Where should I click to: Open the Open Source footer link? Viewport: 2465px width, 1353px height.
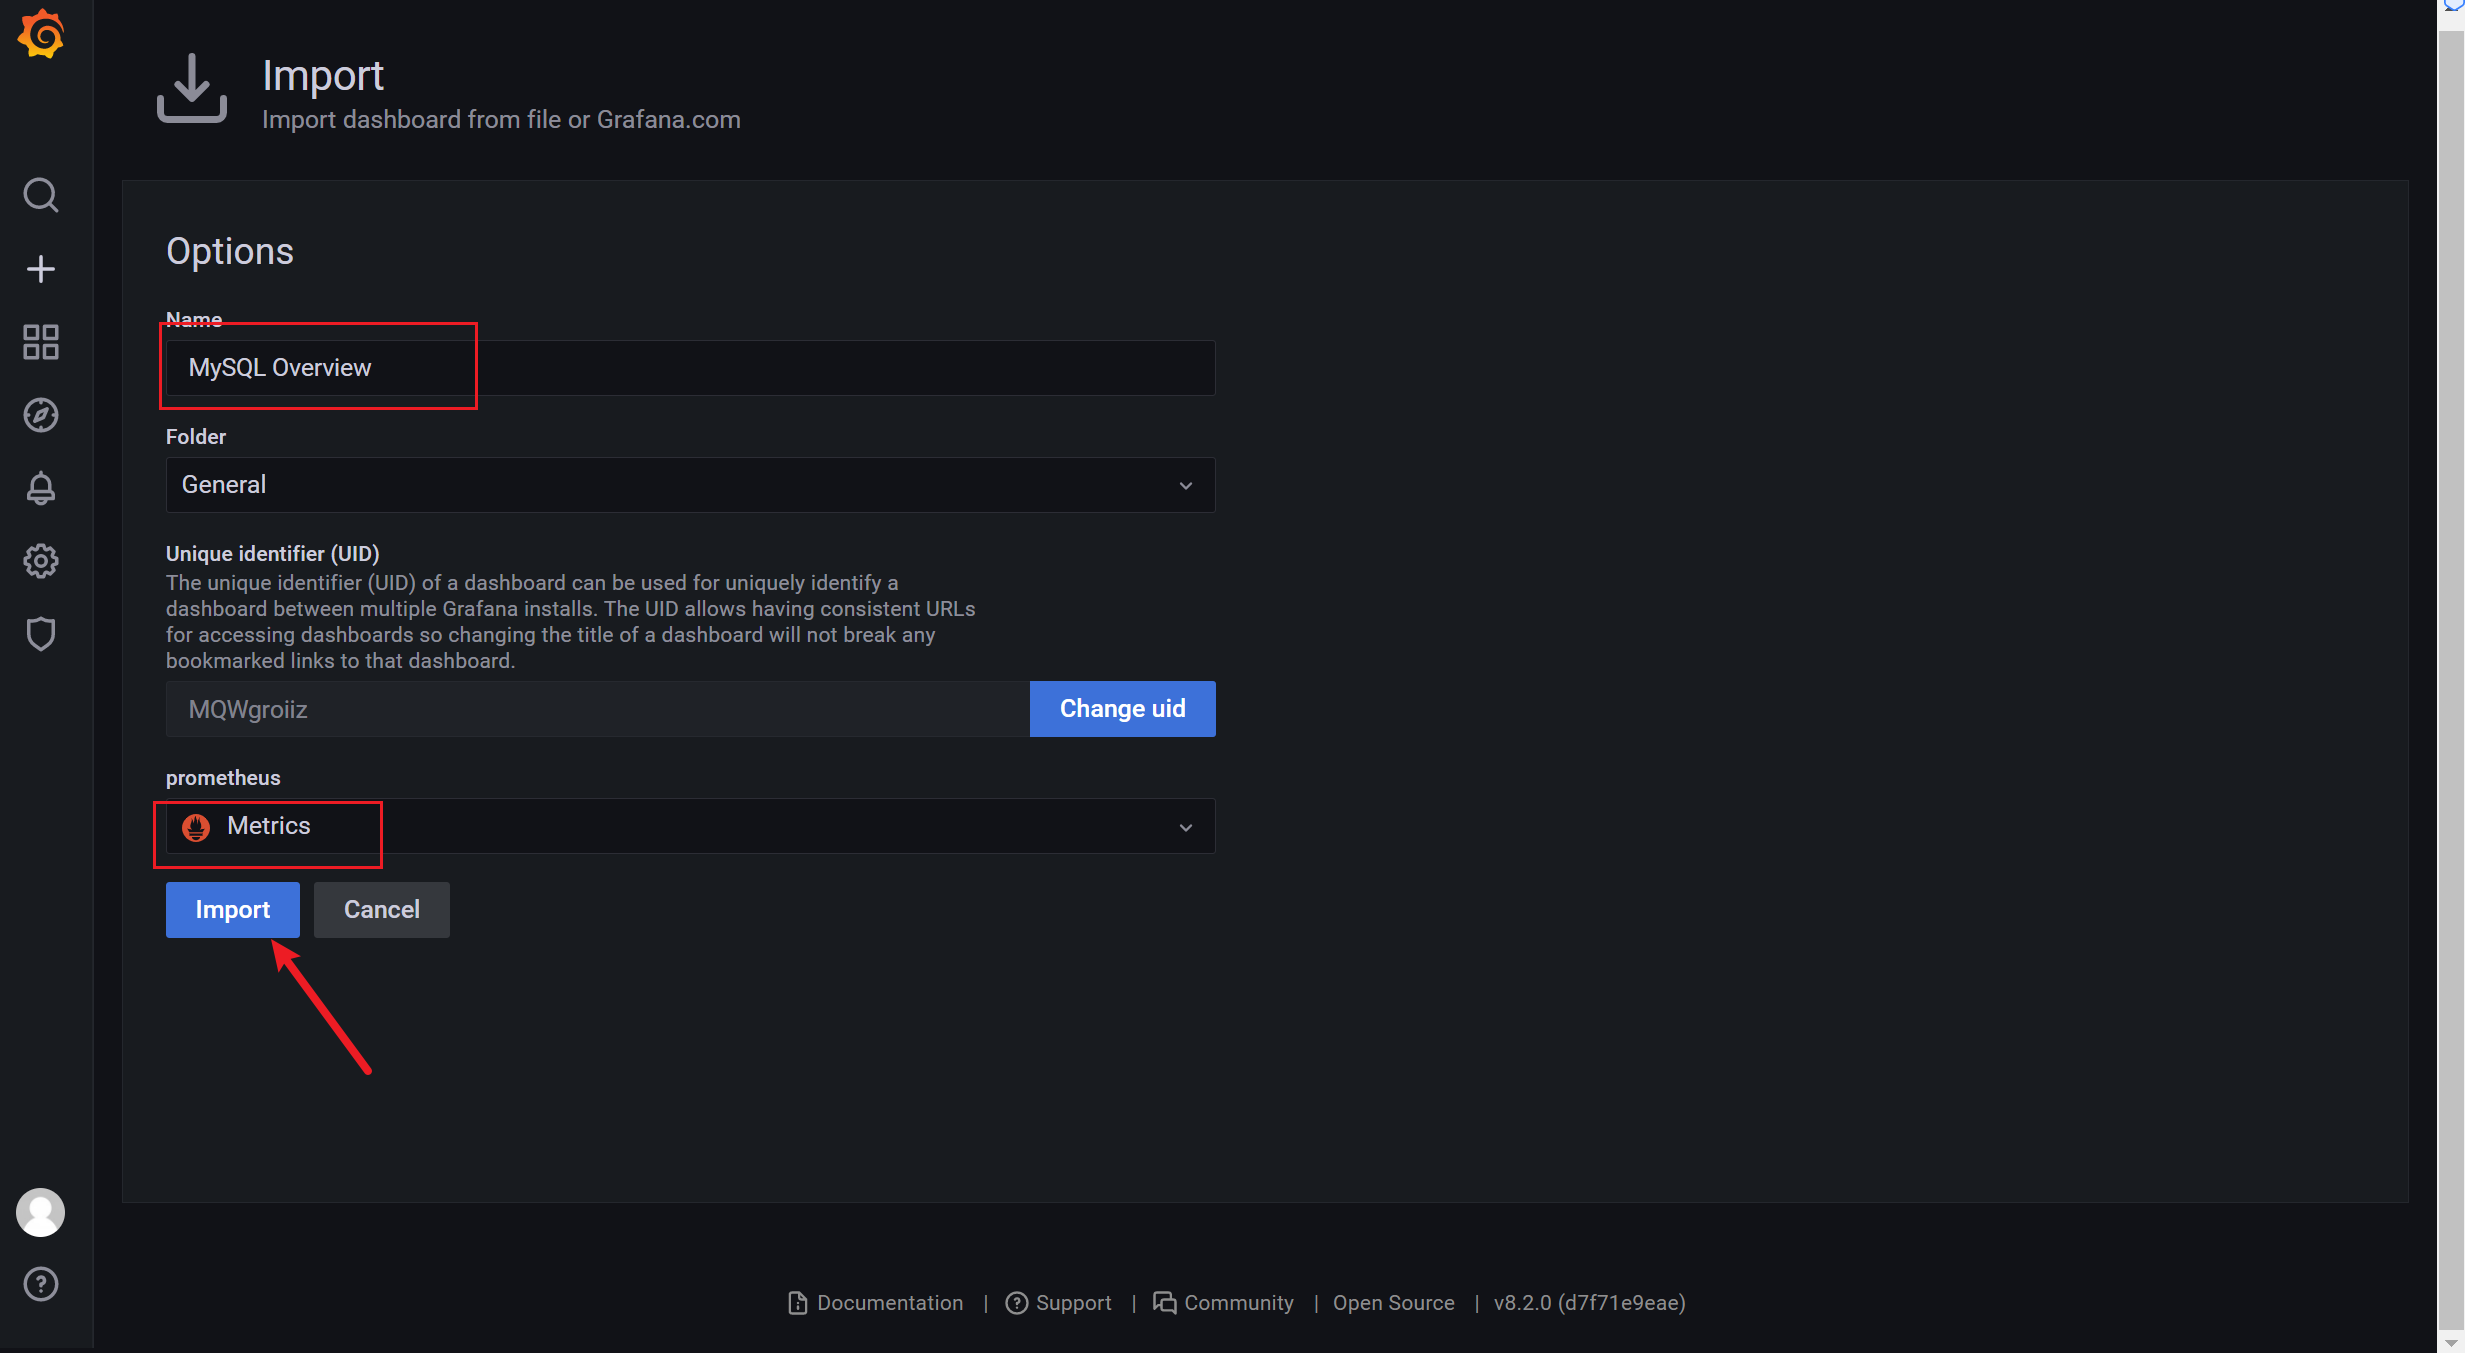click(x=1394, y=1303)
